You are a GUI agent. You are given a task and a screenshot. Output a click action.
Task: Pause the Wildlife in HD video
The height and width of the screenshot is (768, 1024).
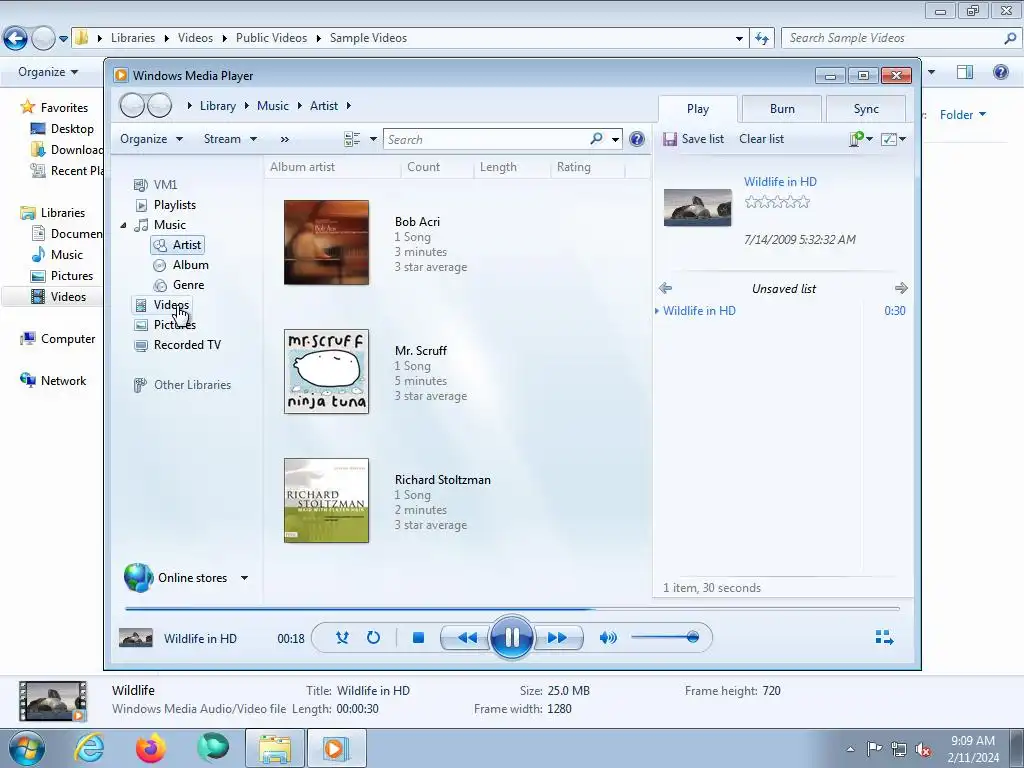(511, 637)
